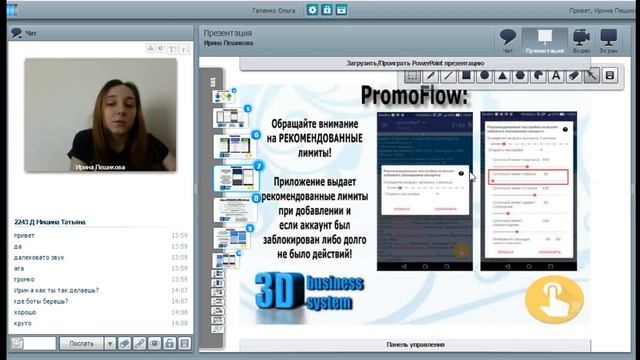Select the rectangle shape tool
The width and height of the screenshot is (640, 360).
[x=466, y=76]
